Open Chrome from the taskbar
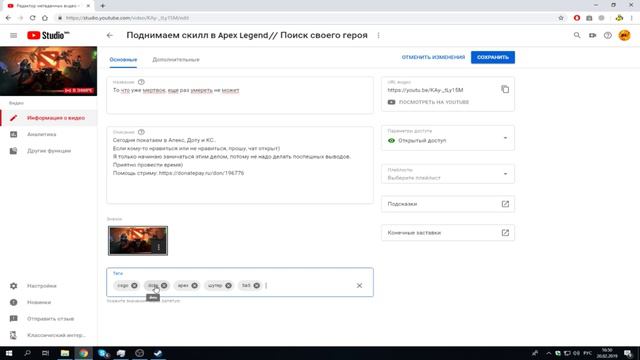 tap(84, 353)
